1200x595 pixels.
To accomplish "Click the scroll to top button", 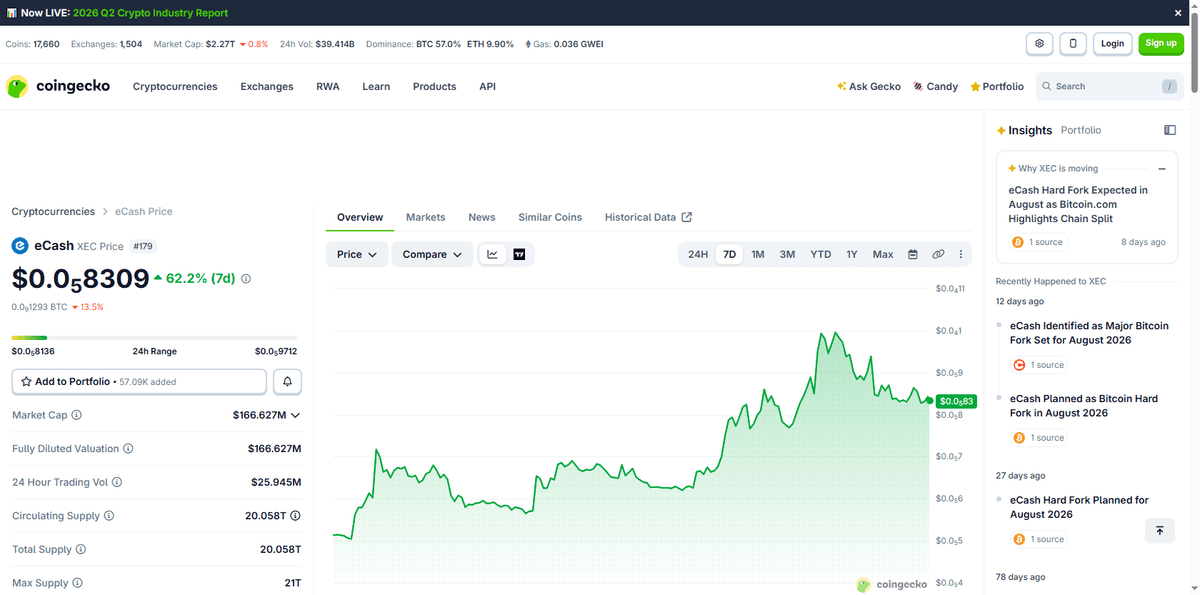I will [x=1159, y=531].
